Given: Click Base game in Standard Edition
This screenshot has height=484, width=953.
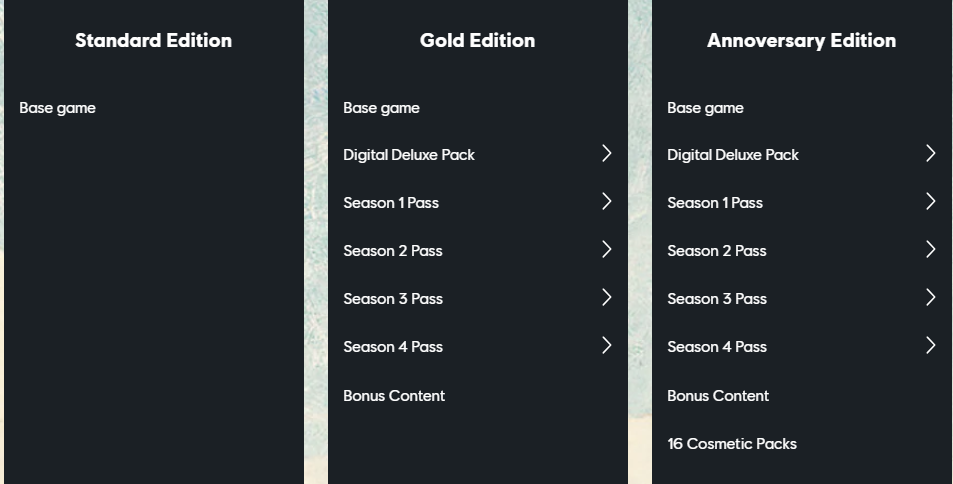Looking at the screenshot, I should click(x=57, y=108).
